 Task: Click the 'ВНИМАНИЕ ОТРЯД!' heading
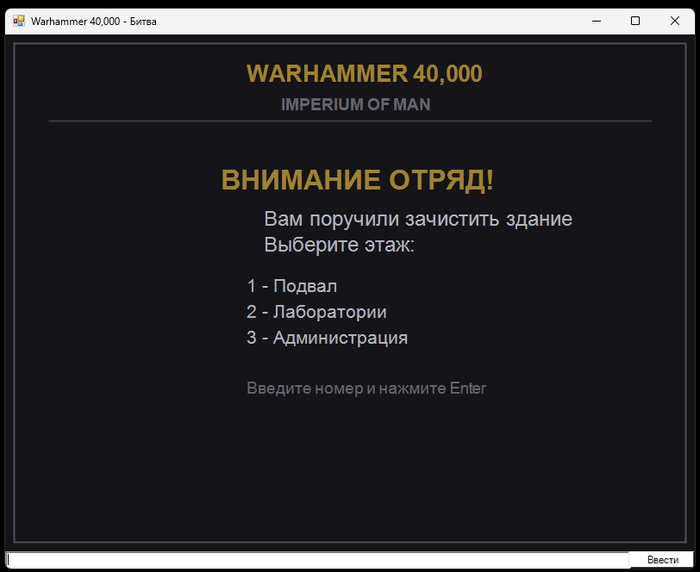(358, 180)
